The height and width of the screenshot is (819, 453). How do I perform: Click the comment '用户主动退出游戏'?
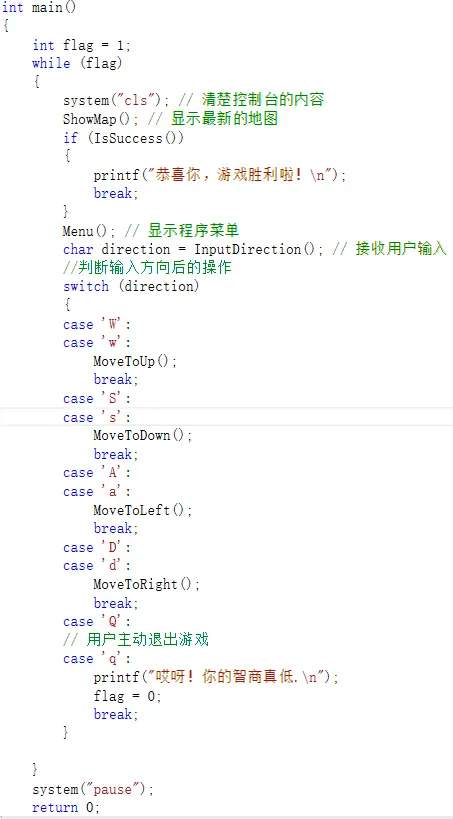point(136,640)
